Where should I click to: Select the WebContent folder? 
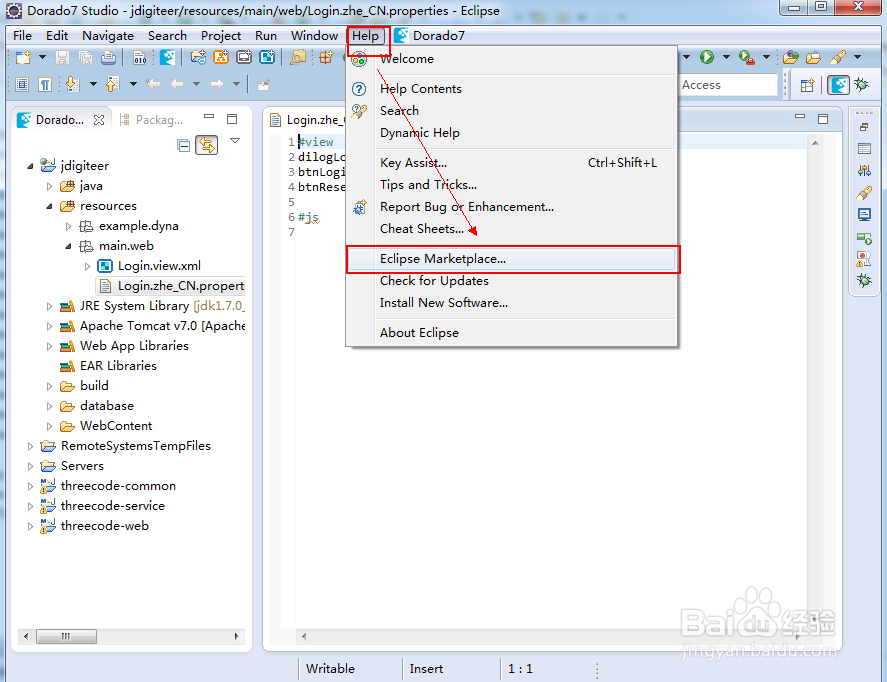click(x=116, y=425)
